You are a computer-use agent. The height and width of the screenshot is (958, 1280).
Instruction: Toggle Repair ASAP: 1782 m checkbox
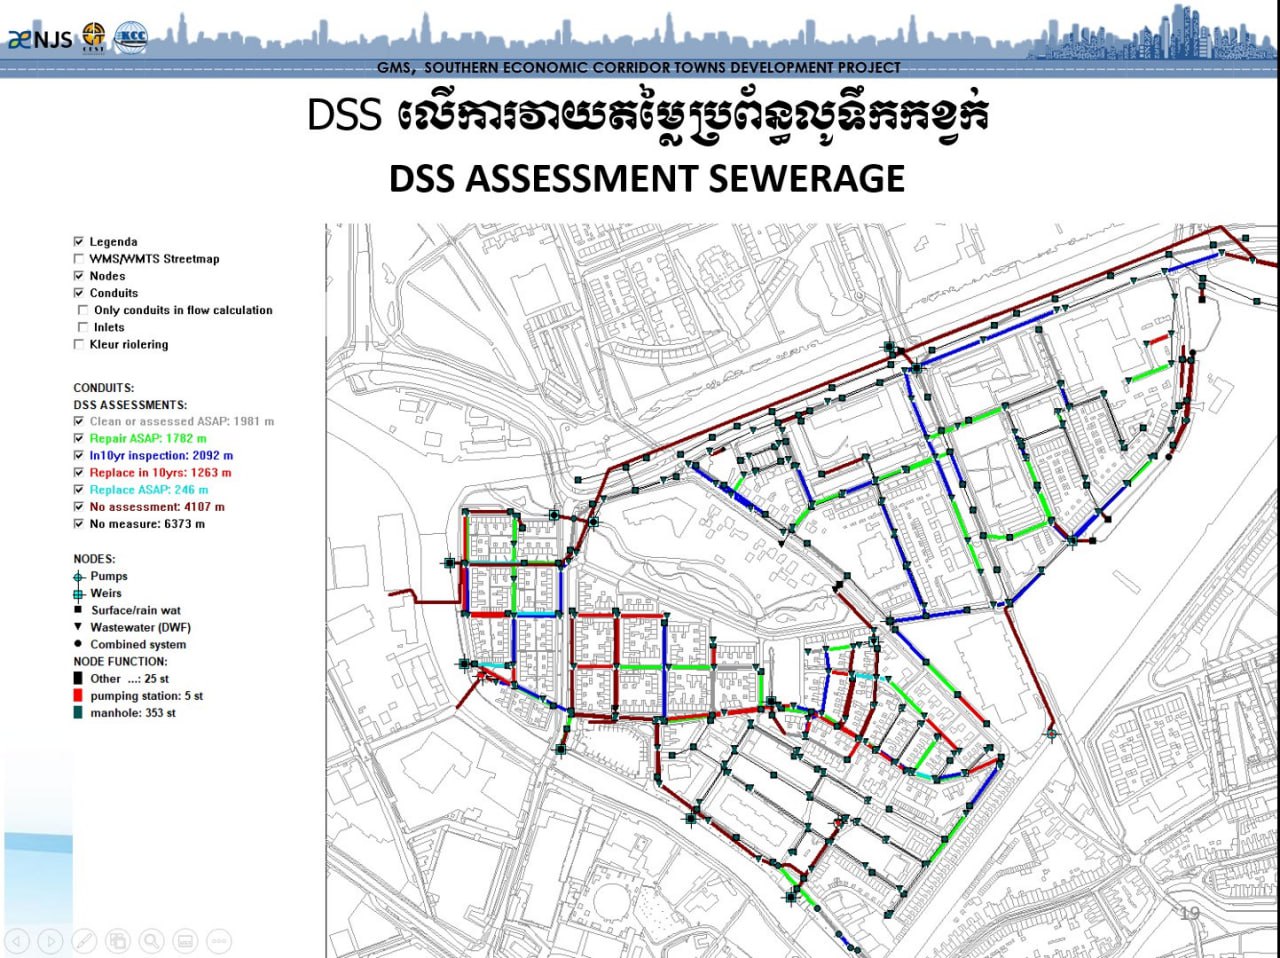coord(79,439)
